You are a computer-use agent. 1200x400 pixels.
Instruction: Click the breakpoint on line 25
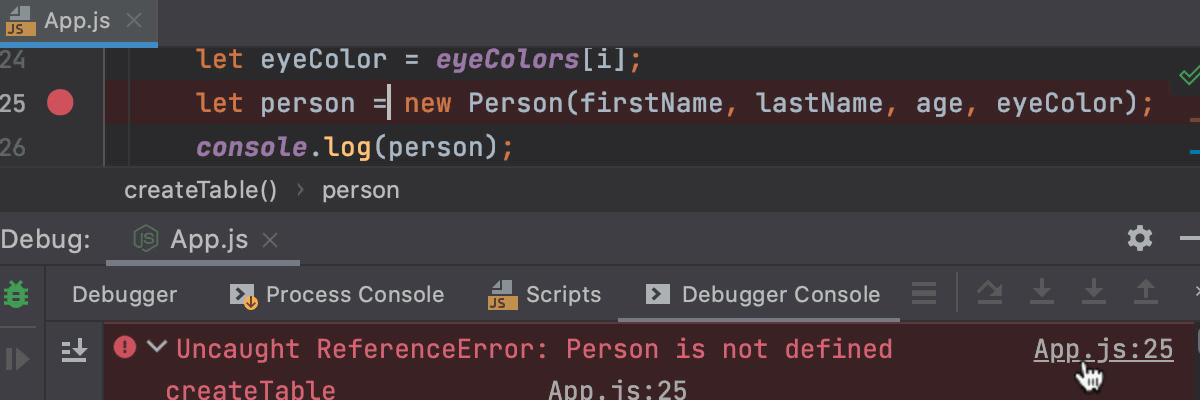point(61,103)
